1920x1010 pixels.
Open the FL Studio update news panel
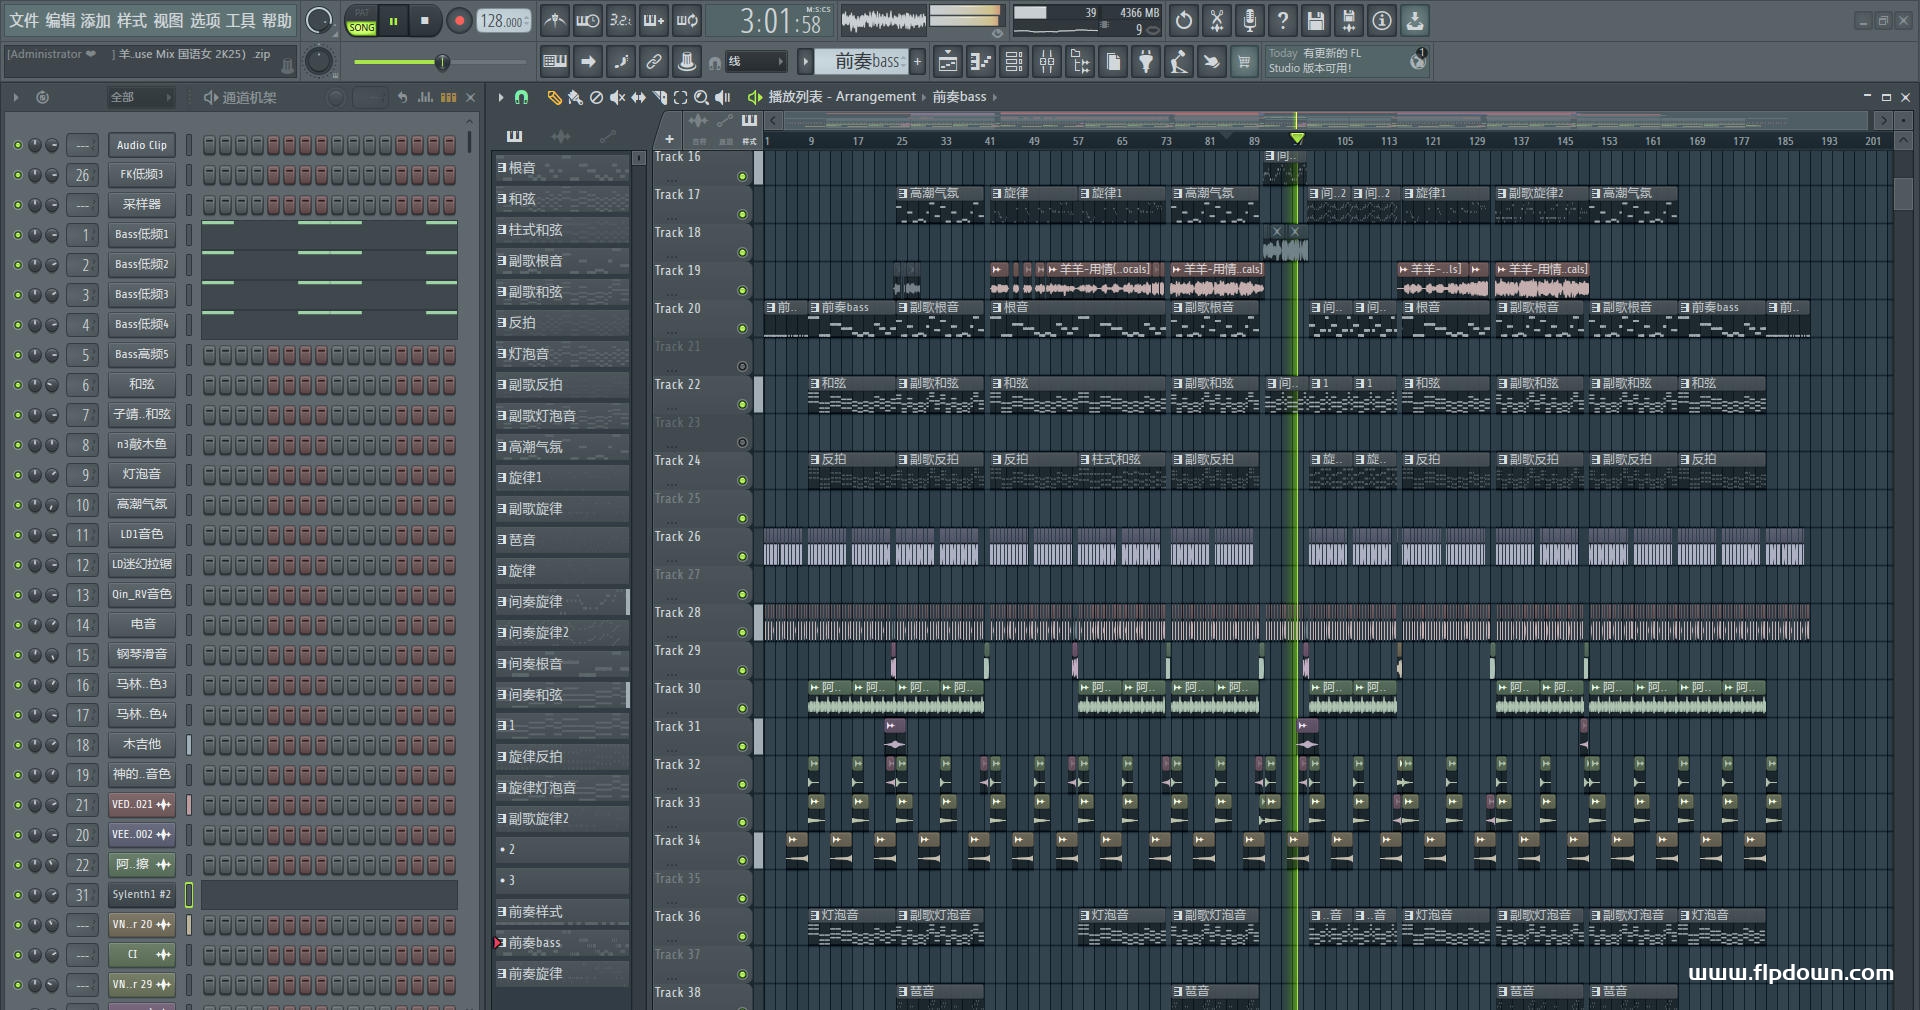pos(1346,61)
